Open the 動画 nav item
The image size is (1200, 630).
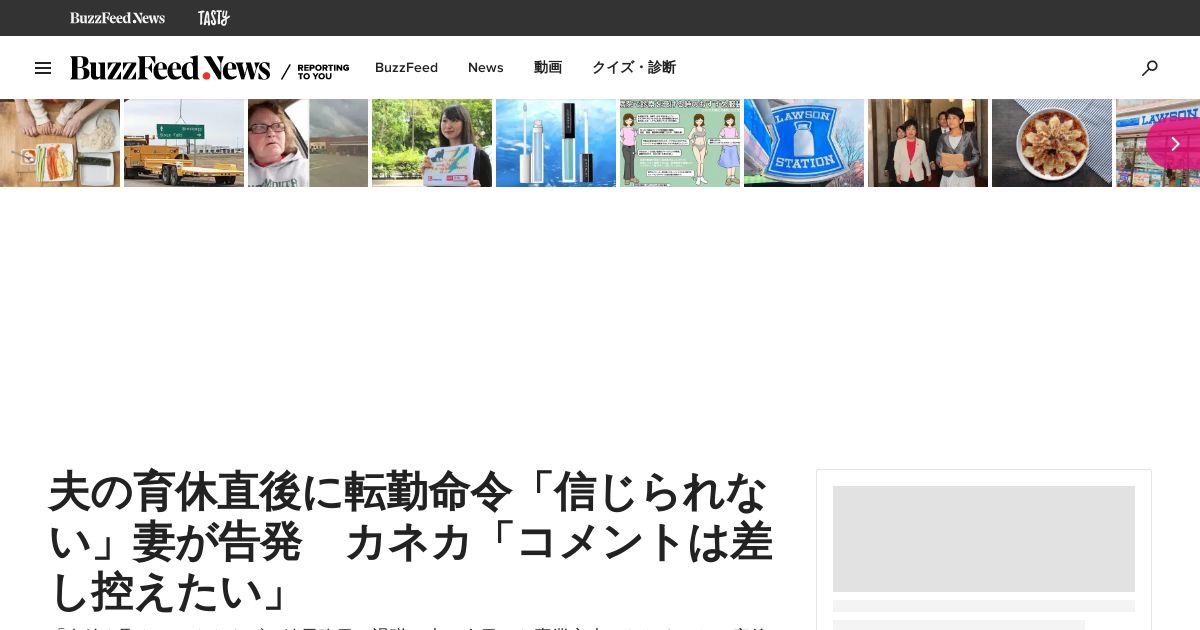pos(548,68)
